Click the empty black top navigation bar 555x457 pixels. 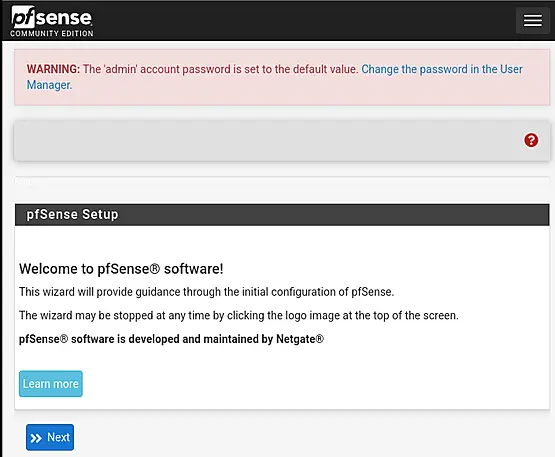[304, 21]
